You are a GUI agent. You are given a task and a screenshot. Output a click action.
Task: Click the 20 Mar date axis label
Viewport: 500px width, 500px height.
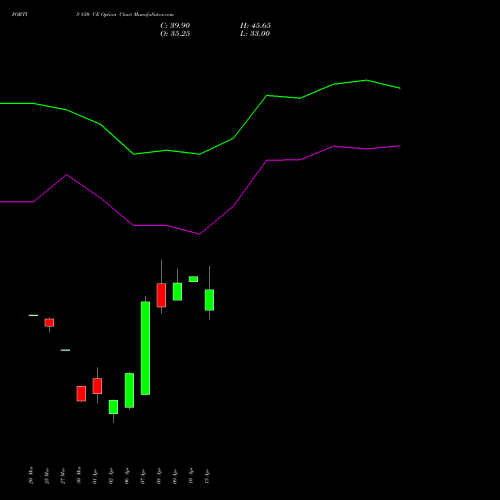point(31,475)
